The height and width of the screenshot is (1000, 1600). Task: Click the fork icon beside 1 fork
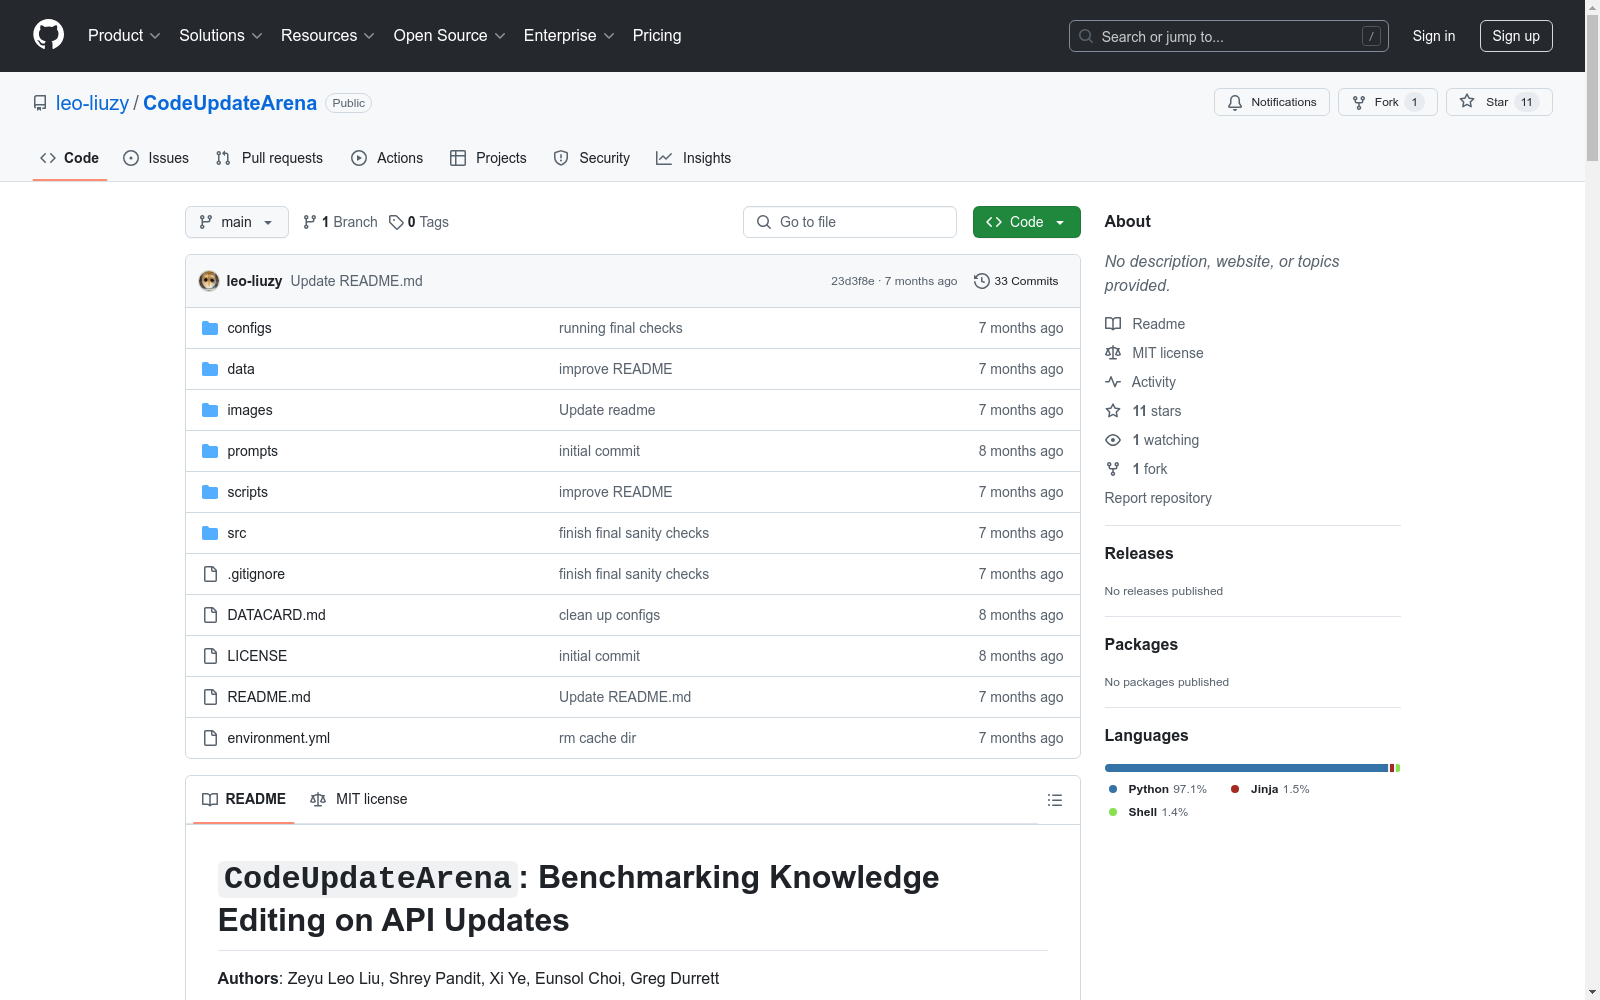click(1113, 469)
